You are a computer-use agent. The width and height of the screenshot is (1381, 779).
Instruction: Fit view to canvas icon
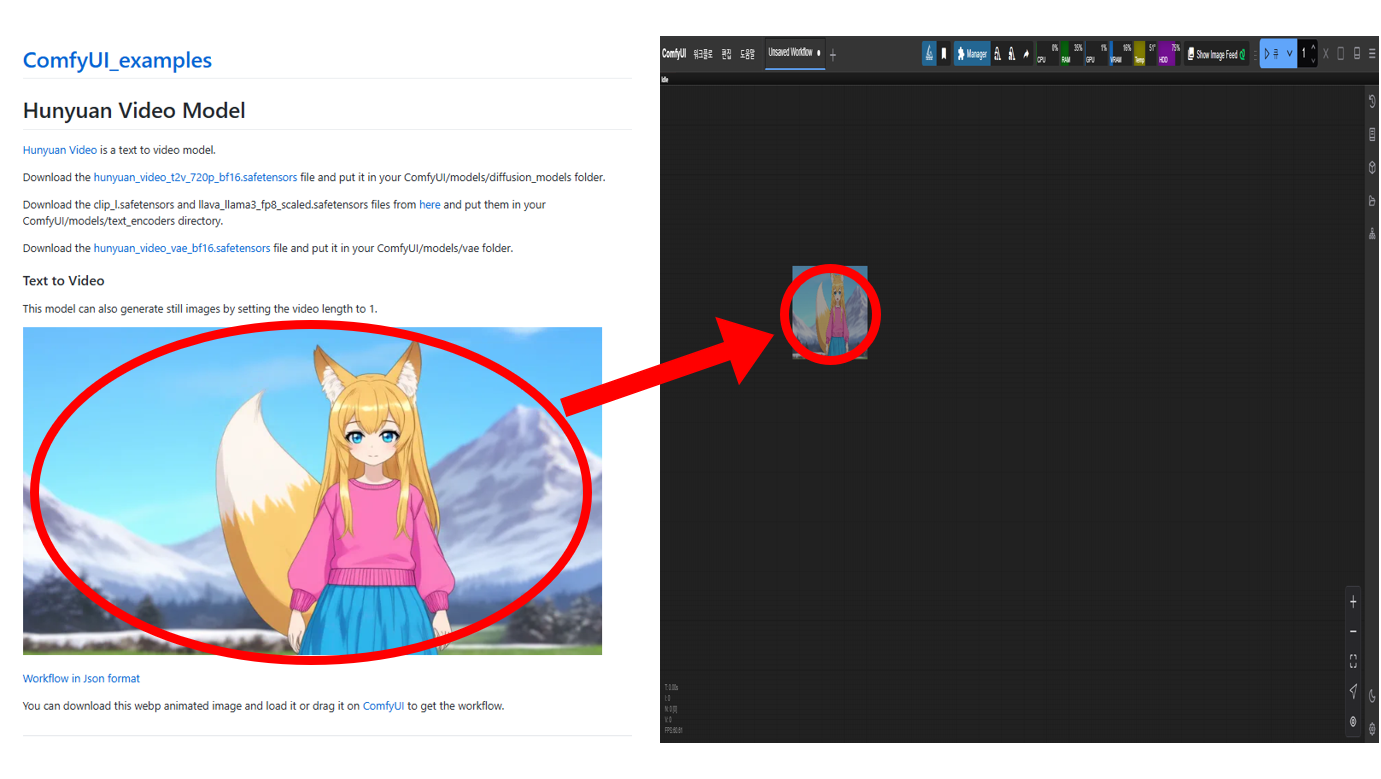point(1353,661)
